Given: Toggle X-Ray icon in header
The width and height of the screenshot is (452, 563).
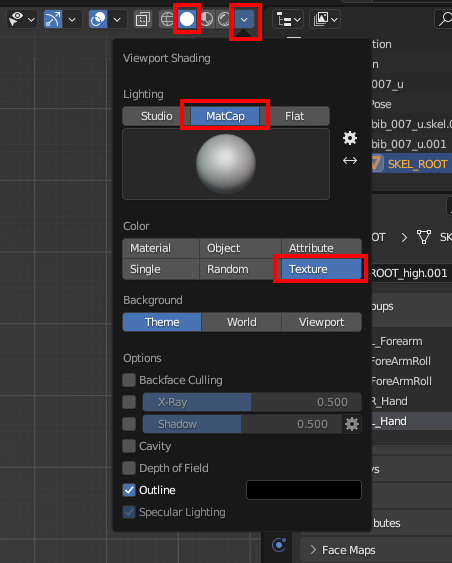Looking at the screenshot, I should pos(143,19).
